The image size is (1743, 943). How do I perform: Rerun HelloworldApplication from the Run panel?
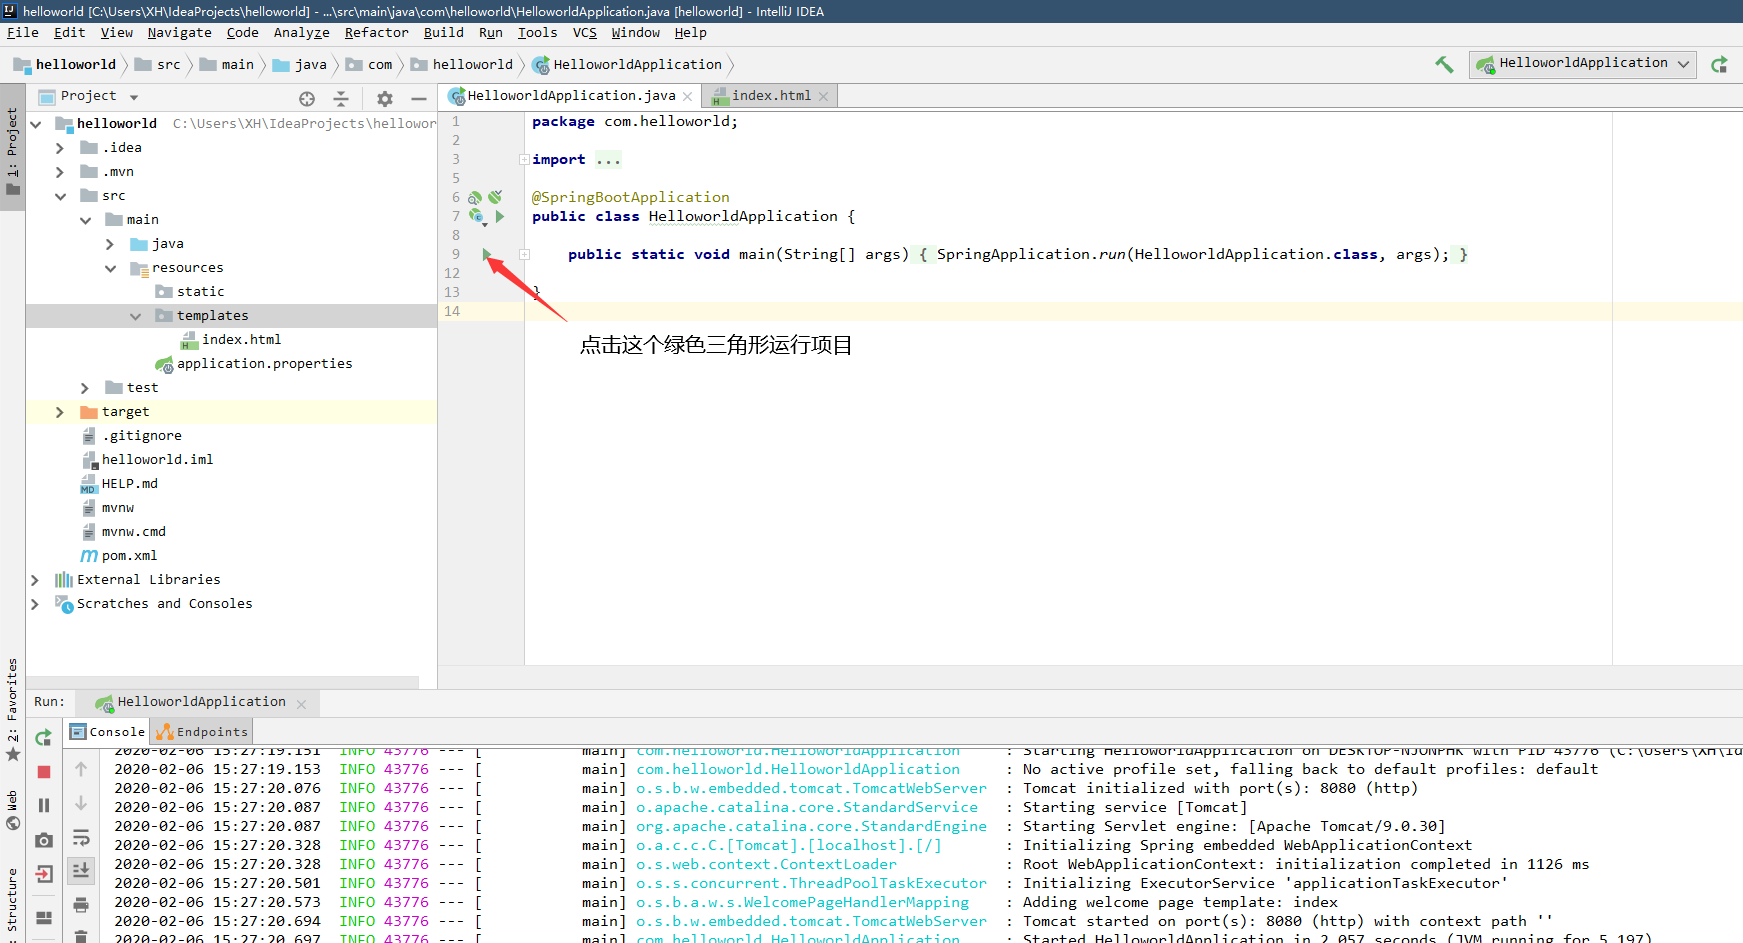tap(44, 738)
